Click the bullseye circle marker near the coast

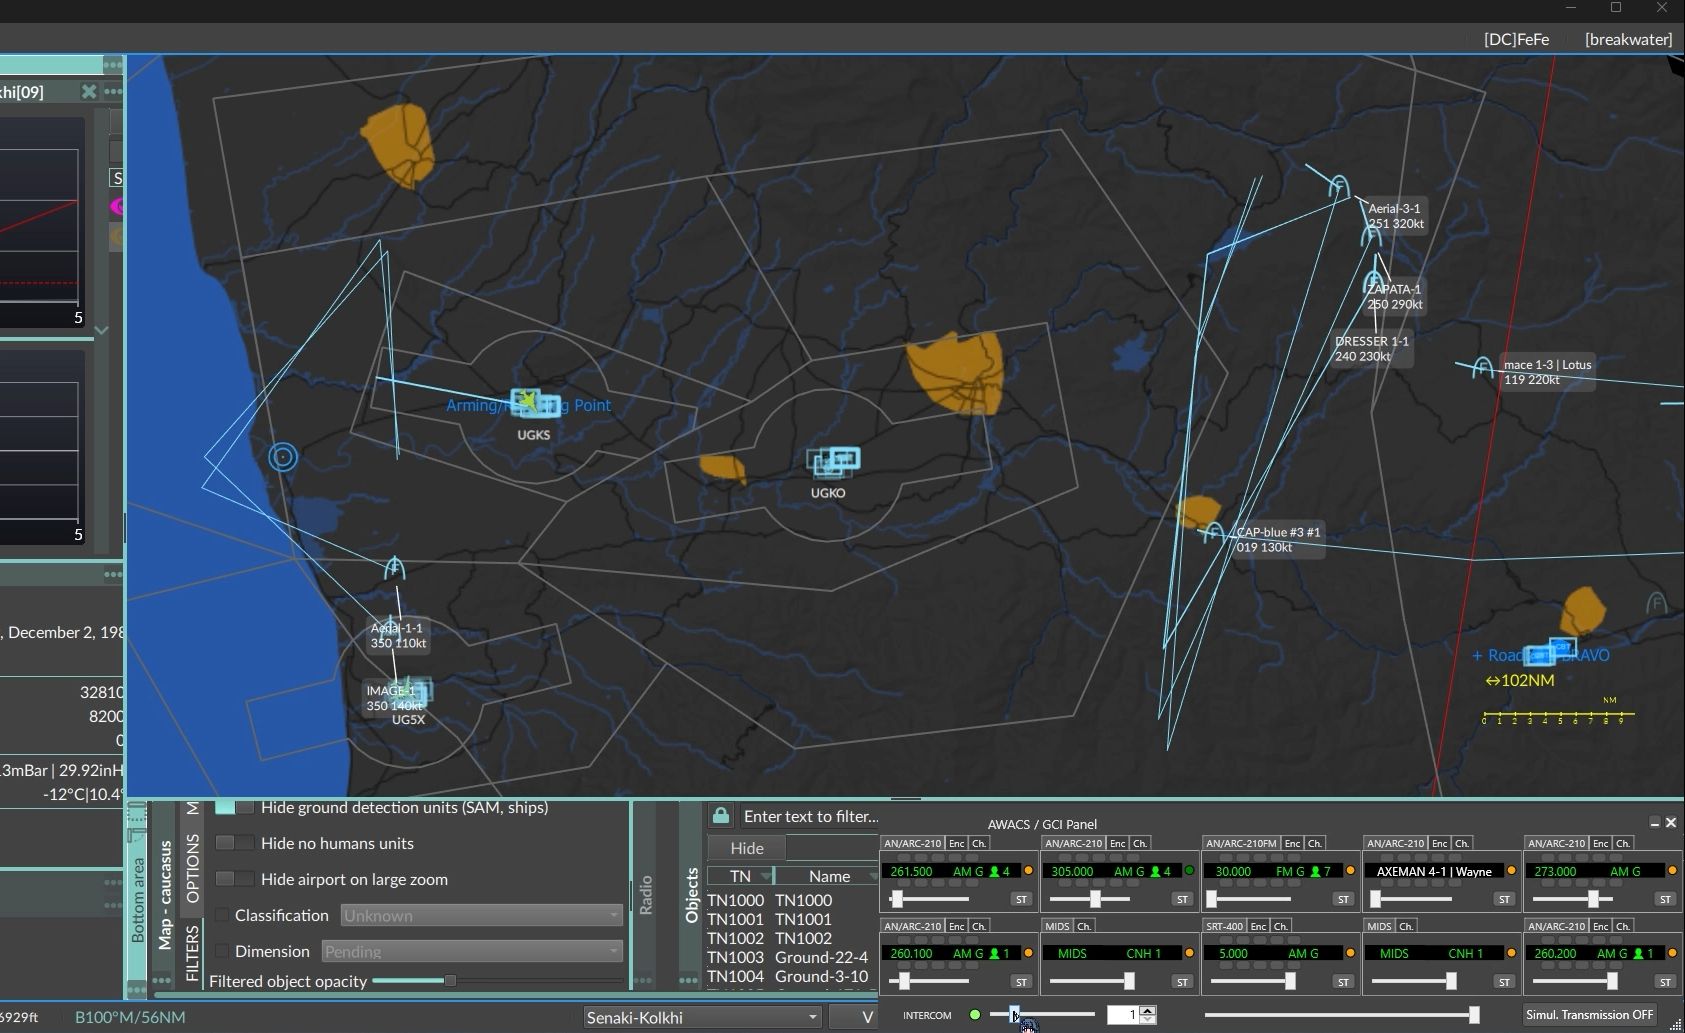283,458
